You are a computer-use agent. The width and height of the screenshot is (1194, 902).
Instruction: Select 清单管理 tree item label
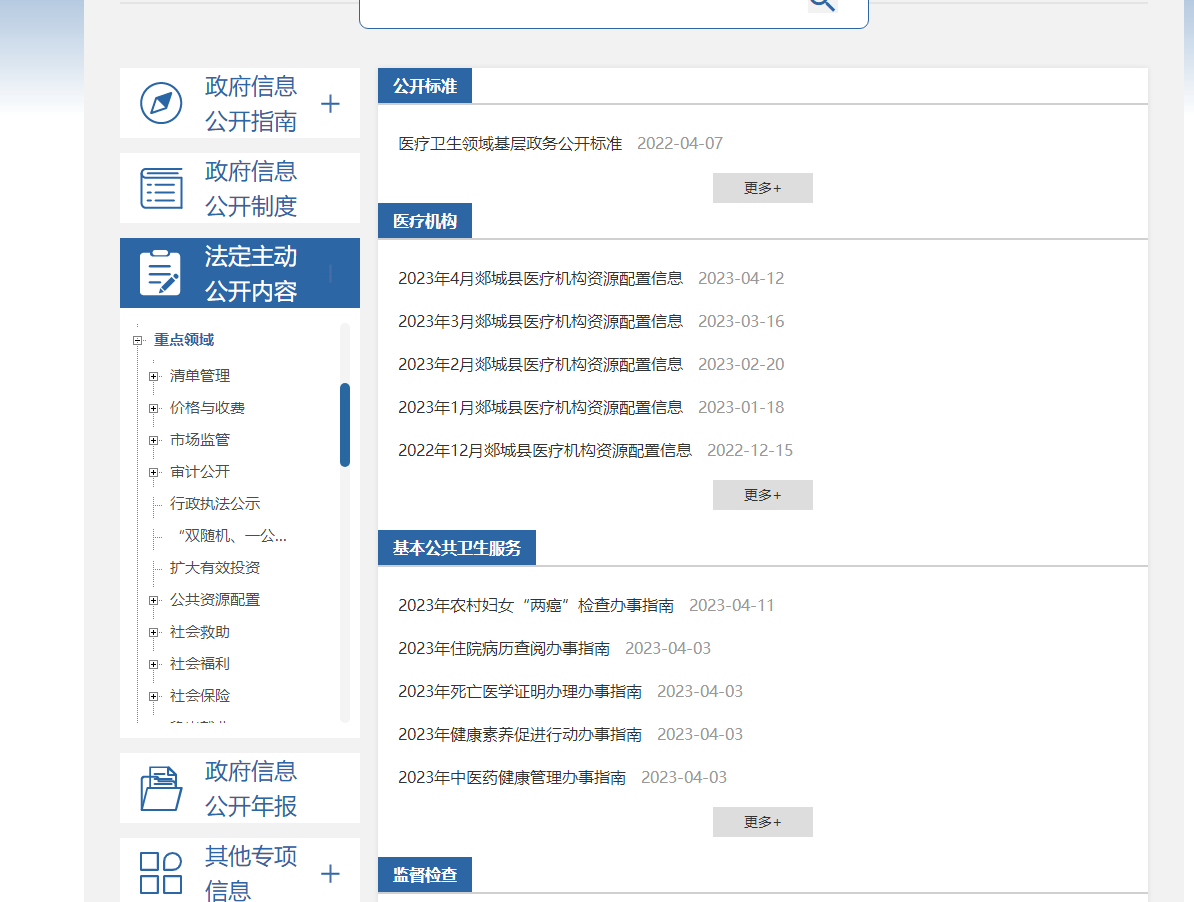[200, 376]
